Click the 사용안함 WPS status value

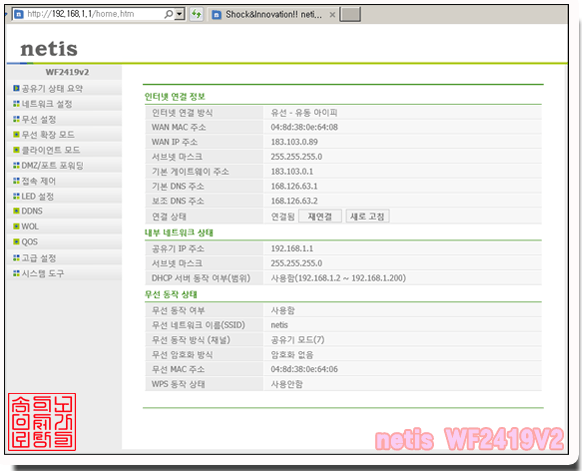(x=287, y=384)
